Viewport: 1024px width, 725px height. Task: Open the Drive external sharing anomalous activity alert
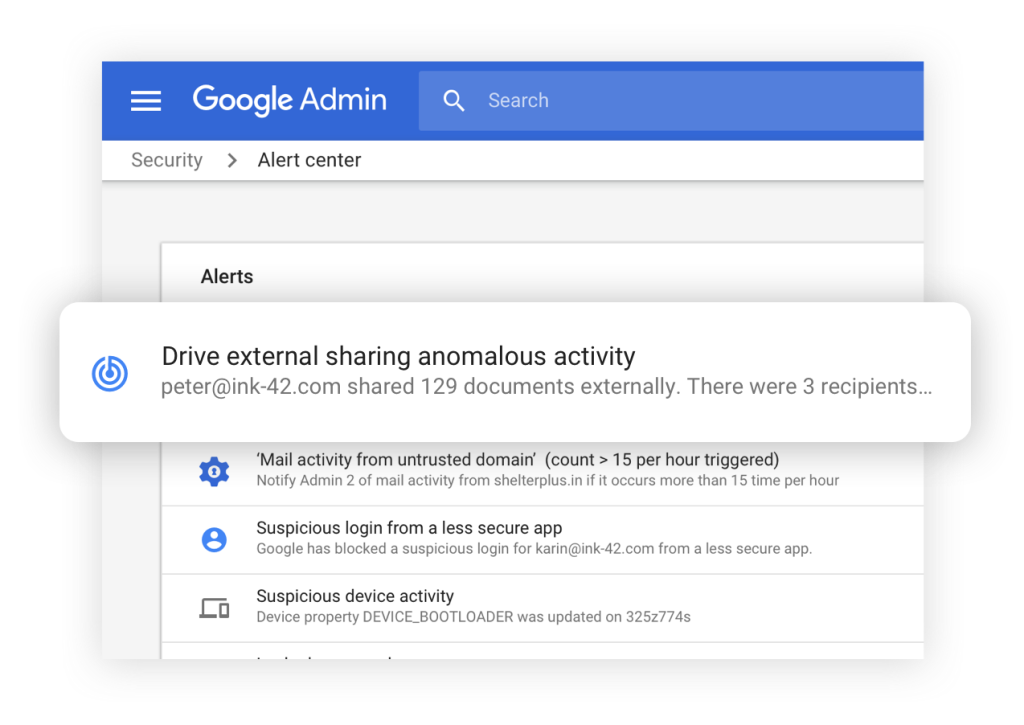click(x=398, y=356)
